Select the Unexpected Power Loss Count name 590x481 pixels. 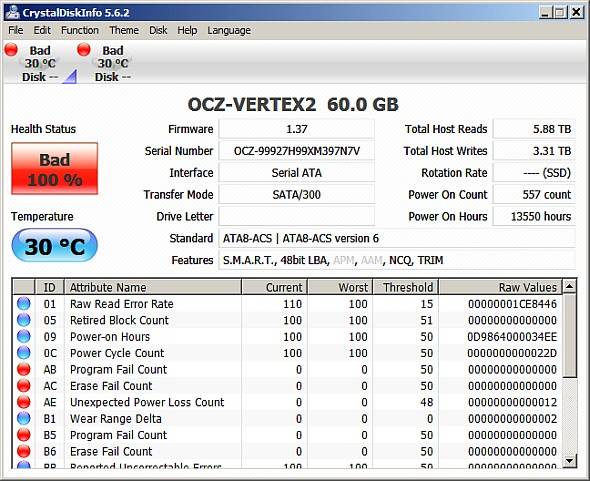147,402
